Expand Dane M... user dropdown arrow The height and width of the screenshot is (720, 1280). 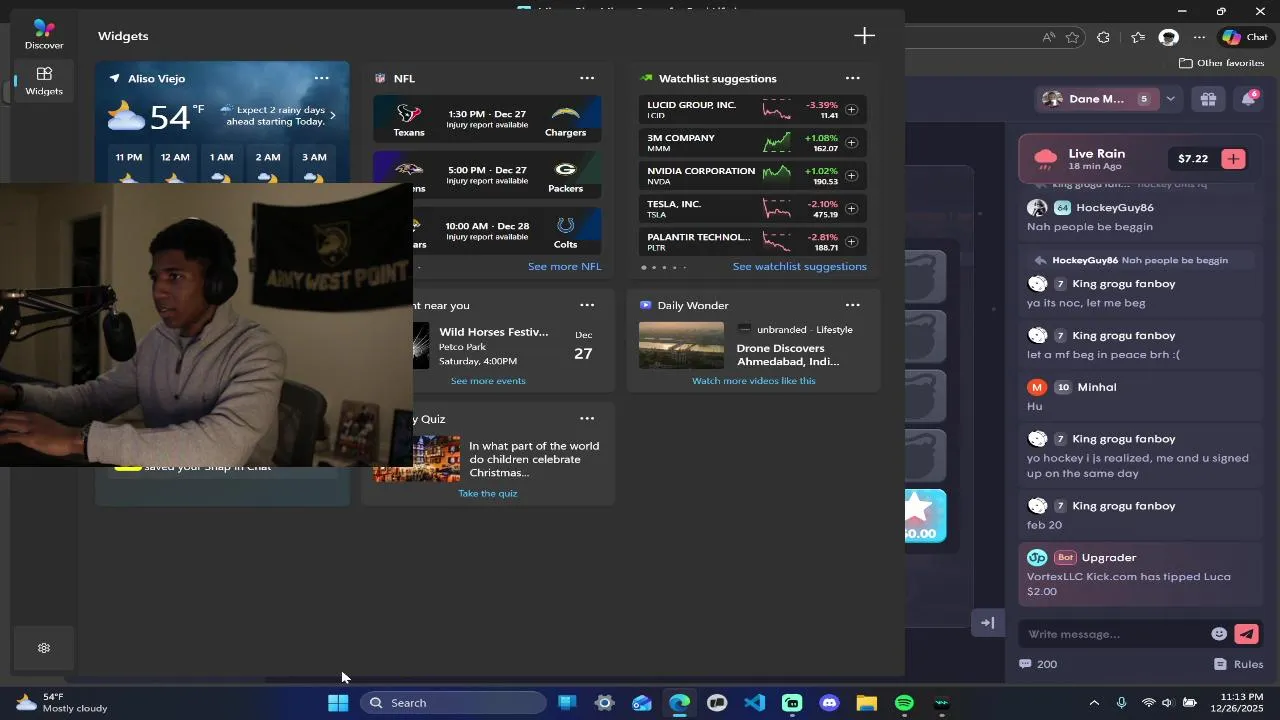tap(1170, 99)
